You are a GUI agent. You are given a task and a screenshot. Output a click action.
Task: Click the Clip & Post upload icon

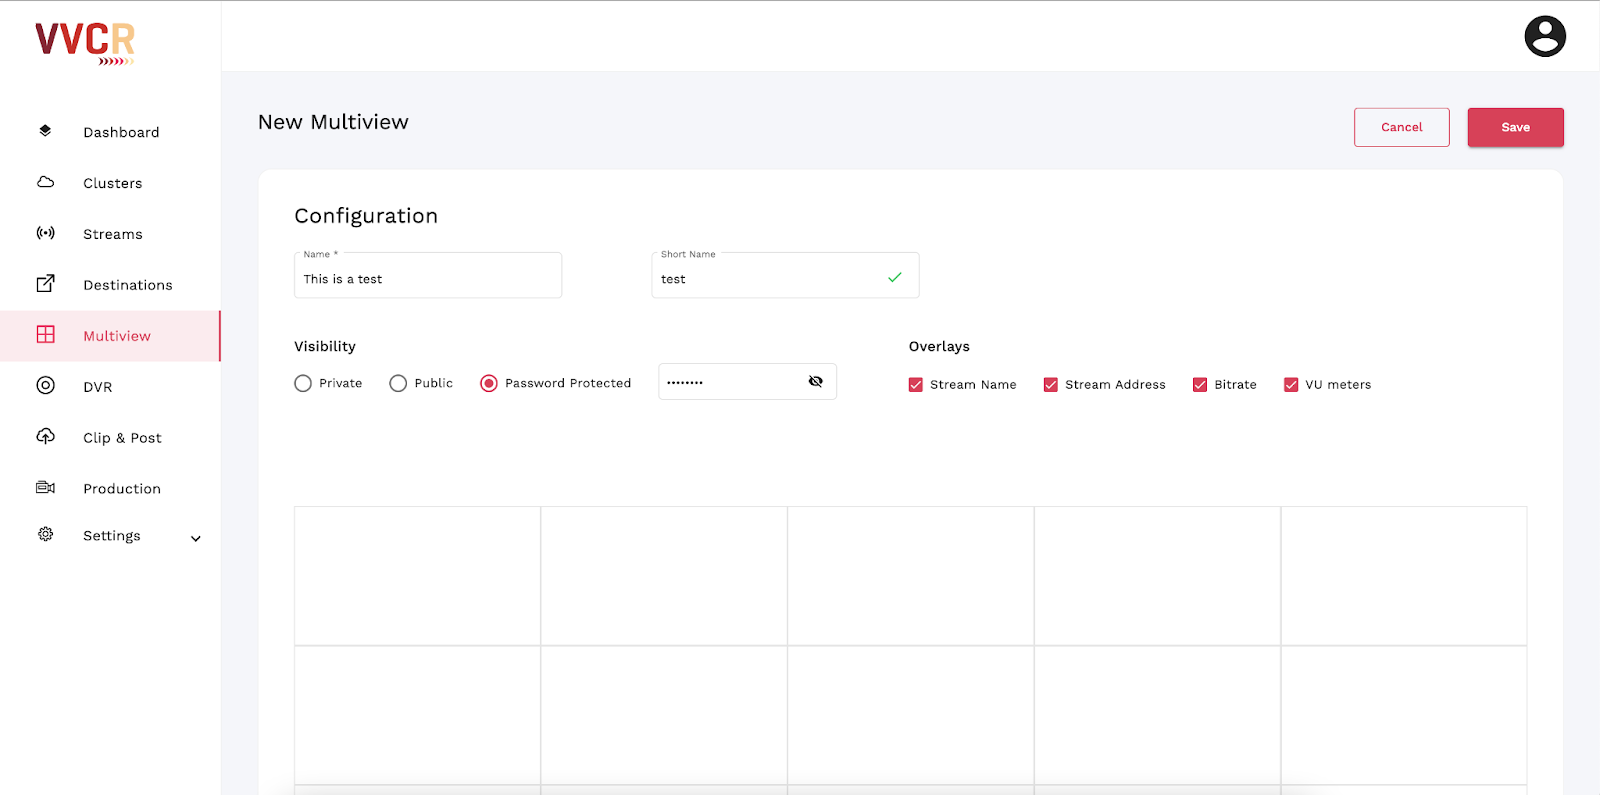pos(45,436)
